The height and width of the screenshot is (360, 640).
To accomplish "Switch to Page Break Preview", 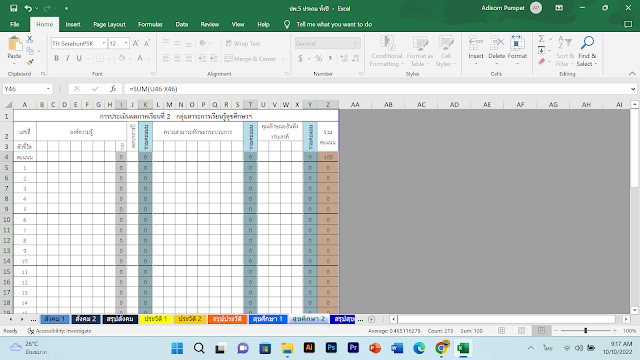I will tap(541, 331).
